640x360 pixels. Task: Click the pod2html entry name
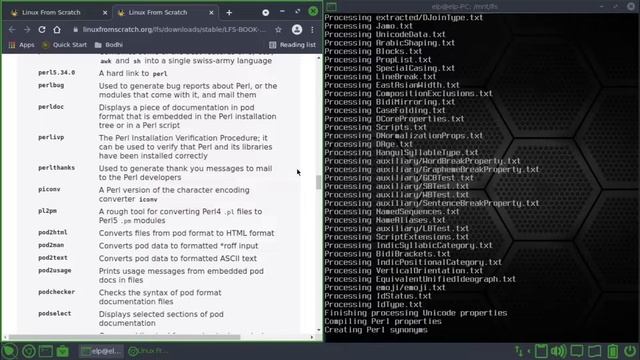[x=53, y=233]
